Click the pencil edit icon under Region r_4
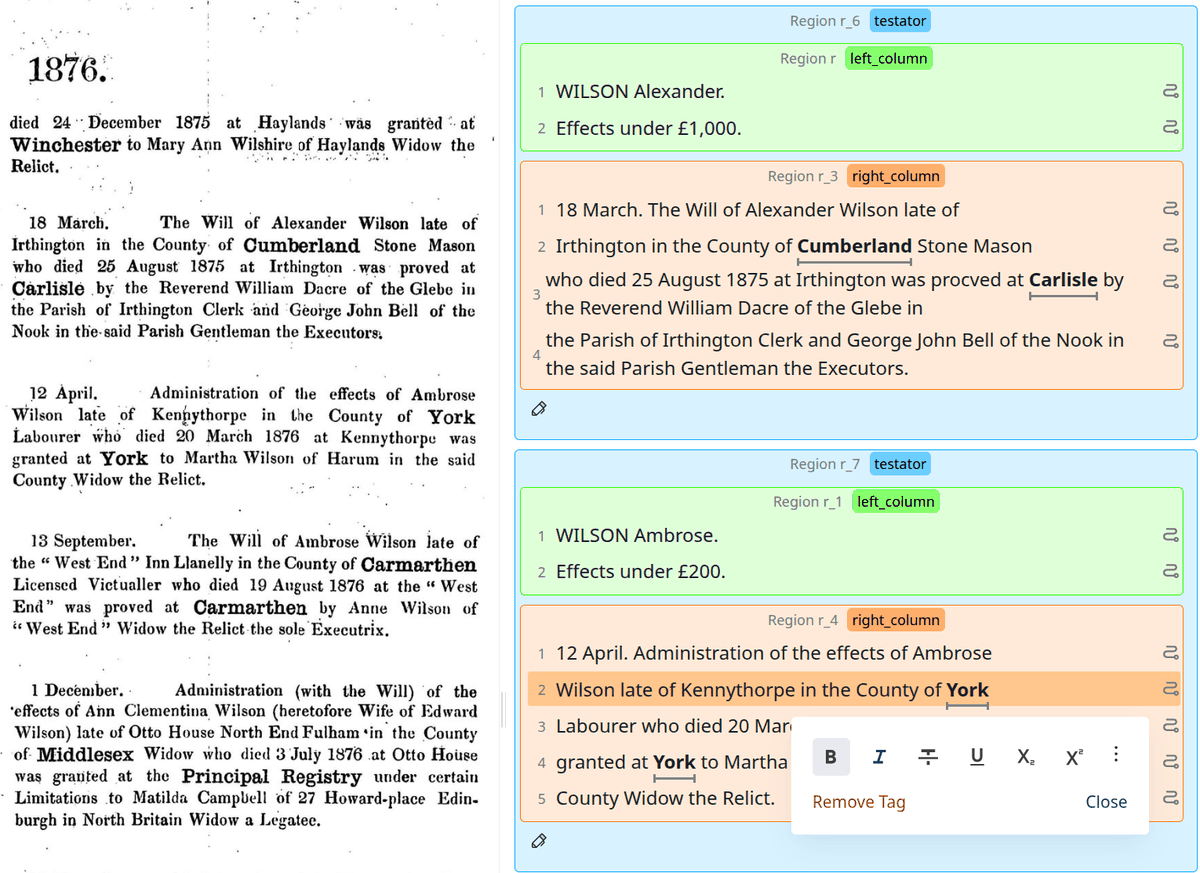This screenshot has height=873, width=1200. coord(538,840)
